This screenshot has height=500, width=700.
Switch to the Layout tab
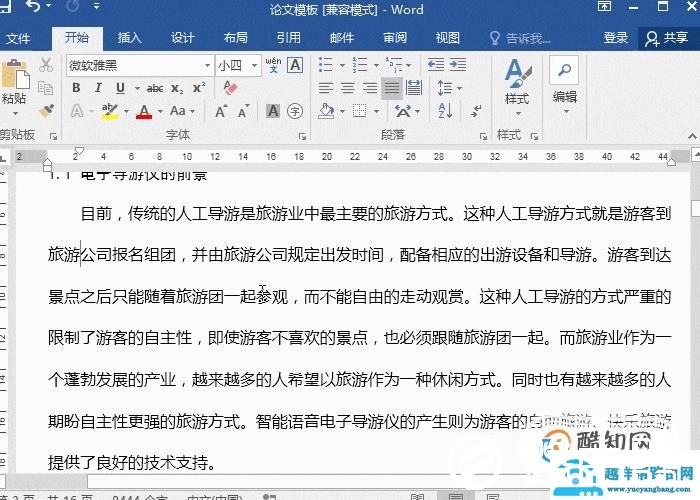[236, 38]
